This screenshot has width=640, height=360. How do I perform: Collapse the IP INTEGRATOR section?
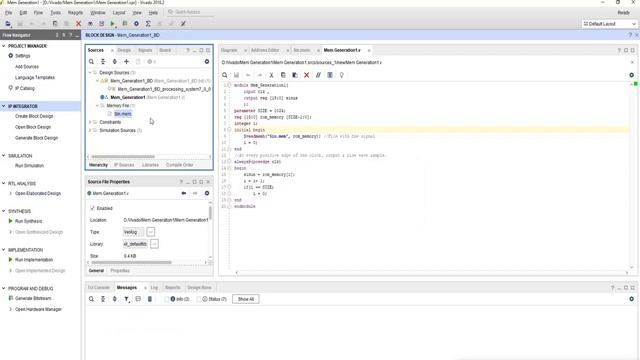click(x=4, y=106)
